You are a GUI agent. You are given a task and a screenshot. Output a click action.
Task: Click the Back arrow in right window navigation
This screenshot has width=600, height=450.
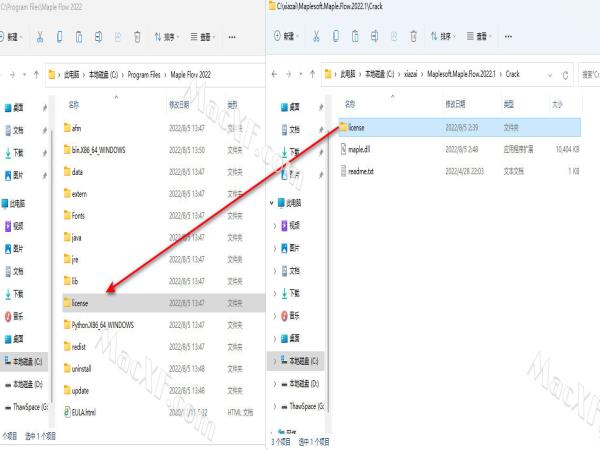(274, 74)
